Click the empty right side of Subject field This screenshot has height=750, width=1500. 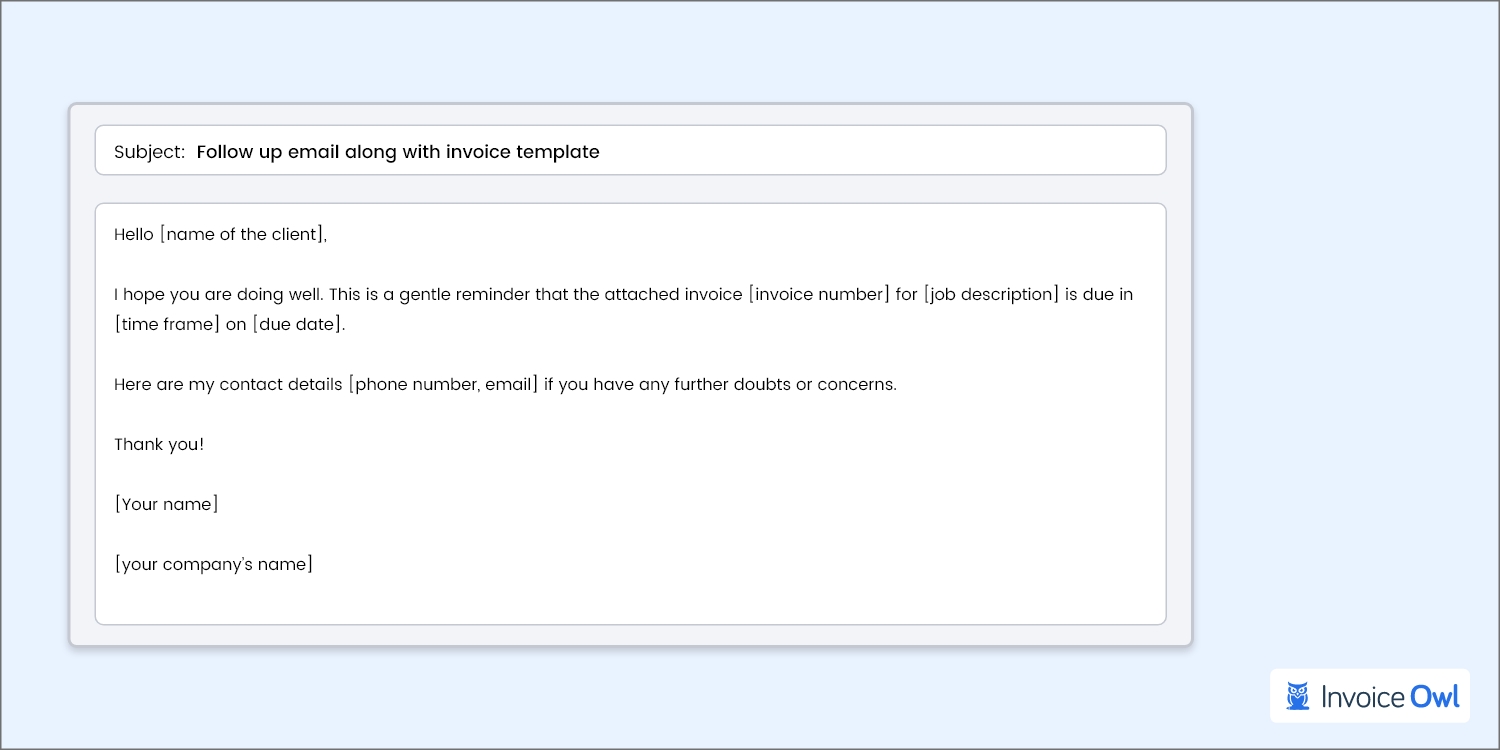tap(900, 151)
